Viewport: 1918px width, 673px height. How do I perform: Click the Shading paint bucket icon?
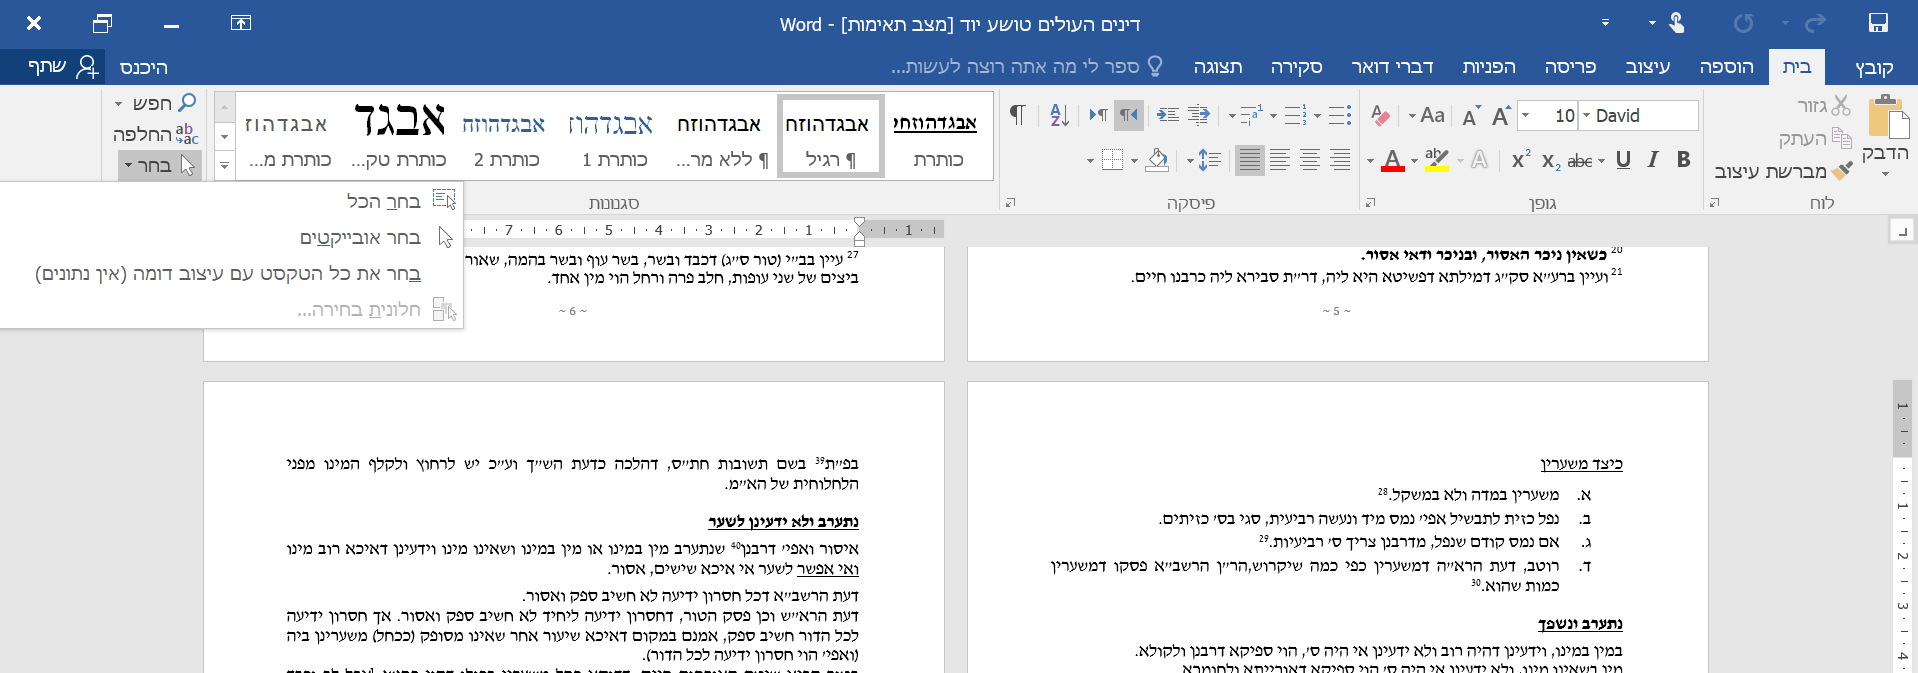coord(1157,160)
